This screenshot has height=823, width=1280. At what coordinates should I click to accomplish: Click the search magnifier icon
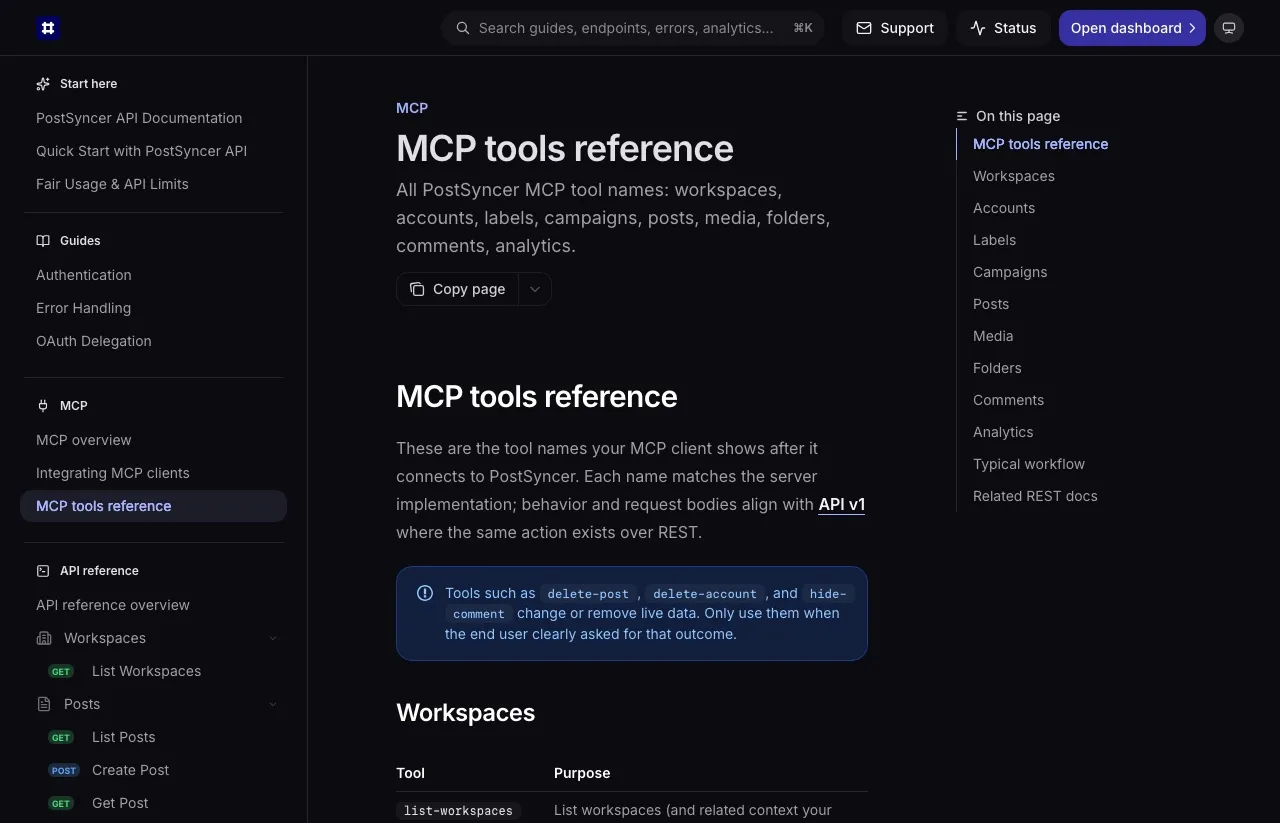pyautogui.click(x=463, y=28)
